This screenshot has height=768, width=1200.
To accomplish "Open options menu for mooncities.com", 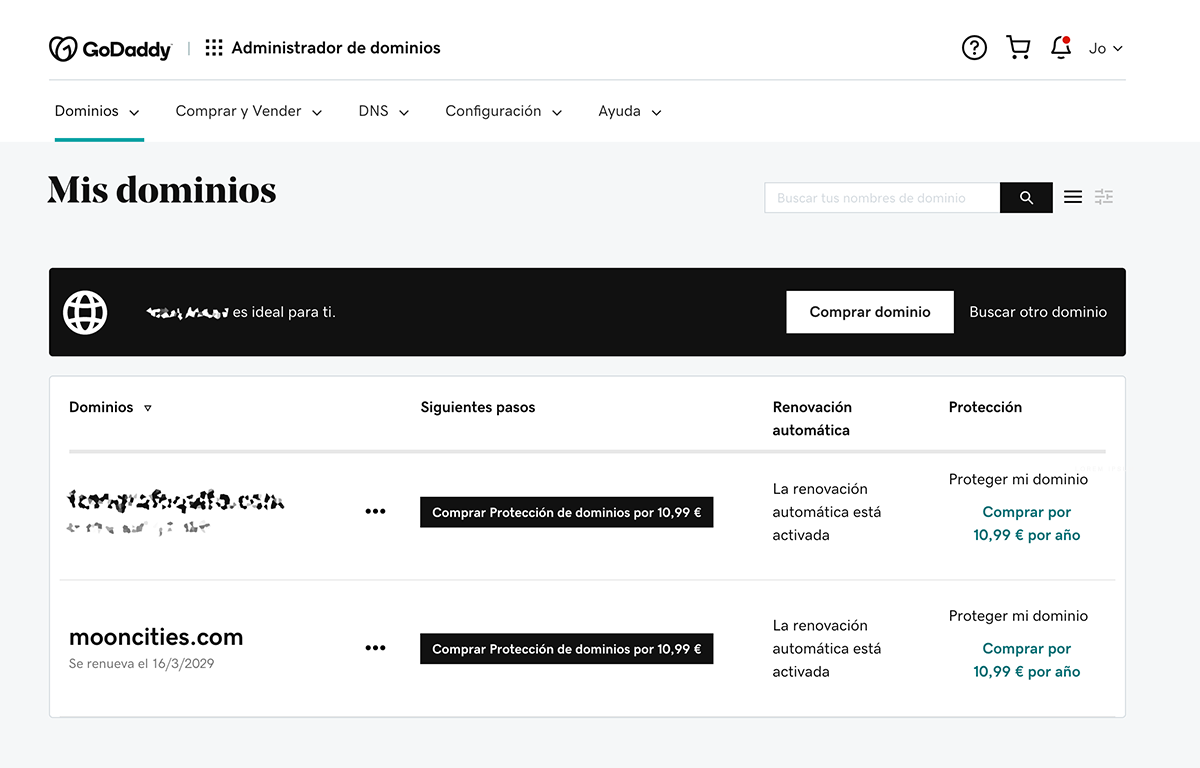I will coord(375,647).
